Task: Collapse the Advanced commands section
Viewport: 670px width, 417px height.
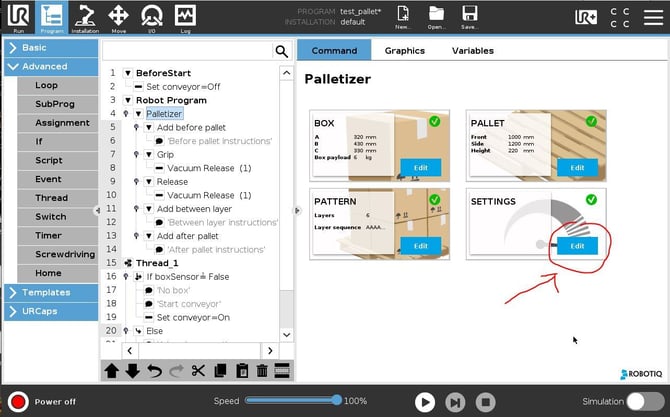Action: [x=48, y=67]
